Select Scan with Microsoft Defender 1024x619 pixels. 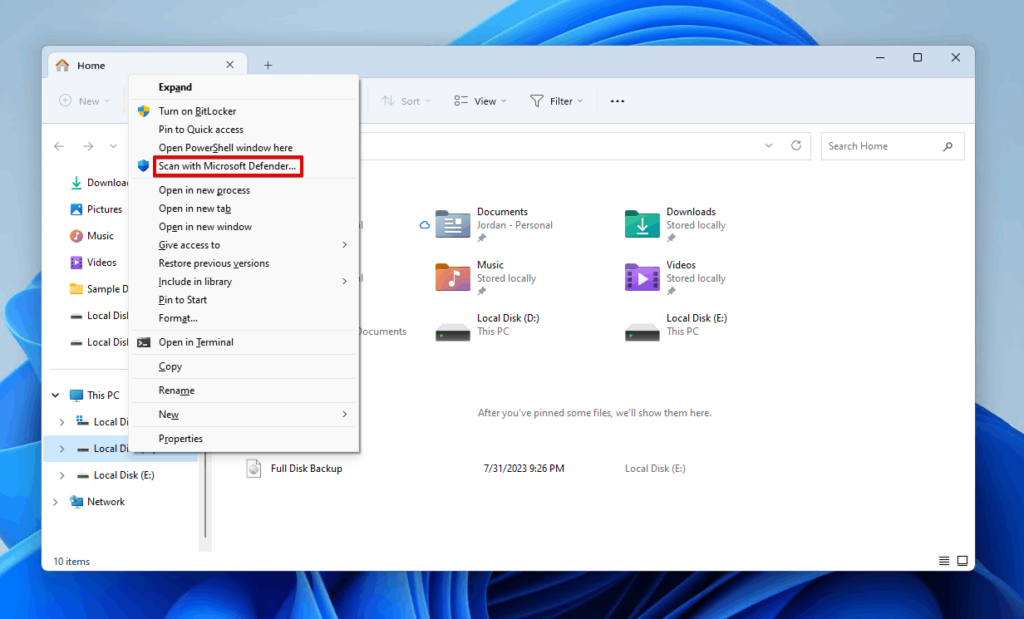pos(227,166)
